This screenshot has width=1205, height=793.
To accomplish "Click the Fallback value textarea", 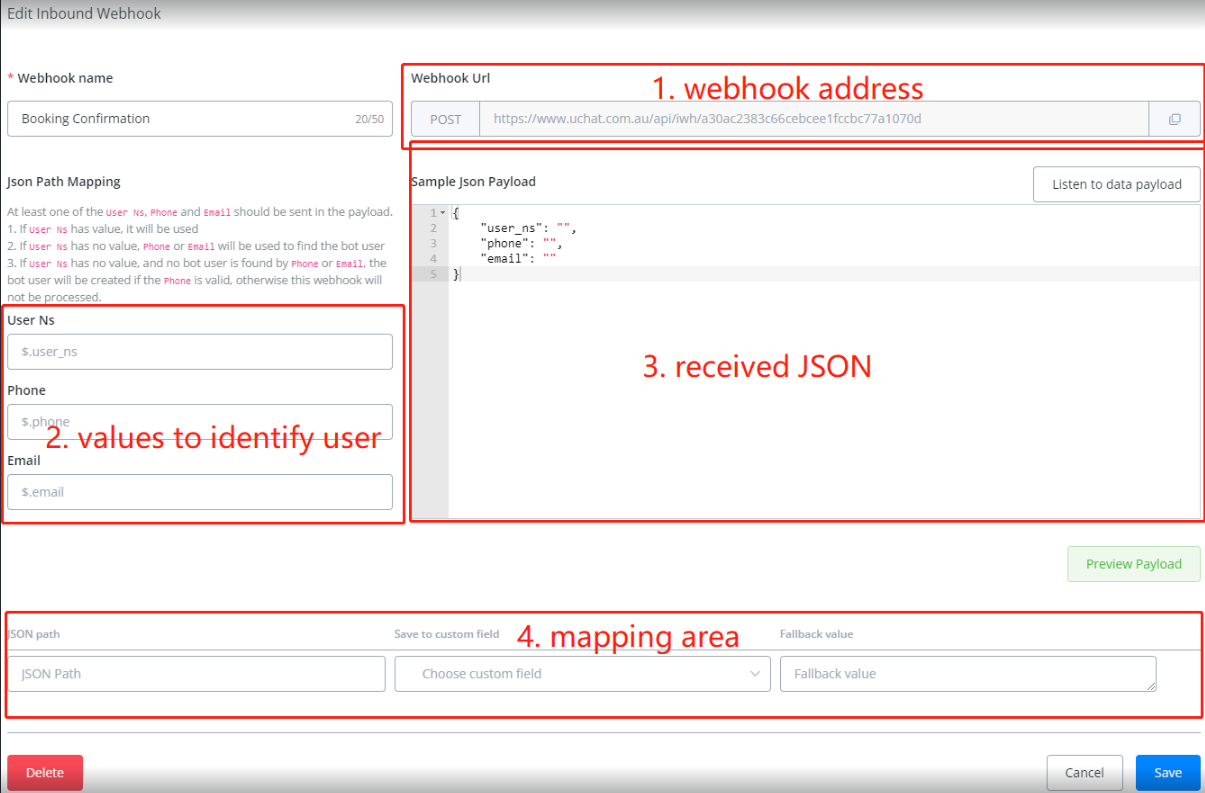I will tap(967, 674).
